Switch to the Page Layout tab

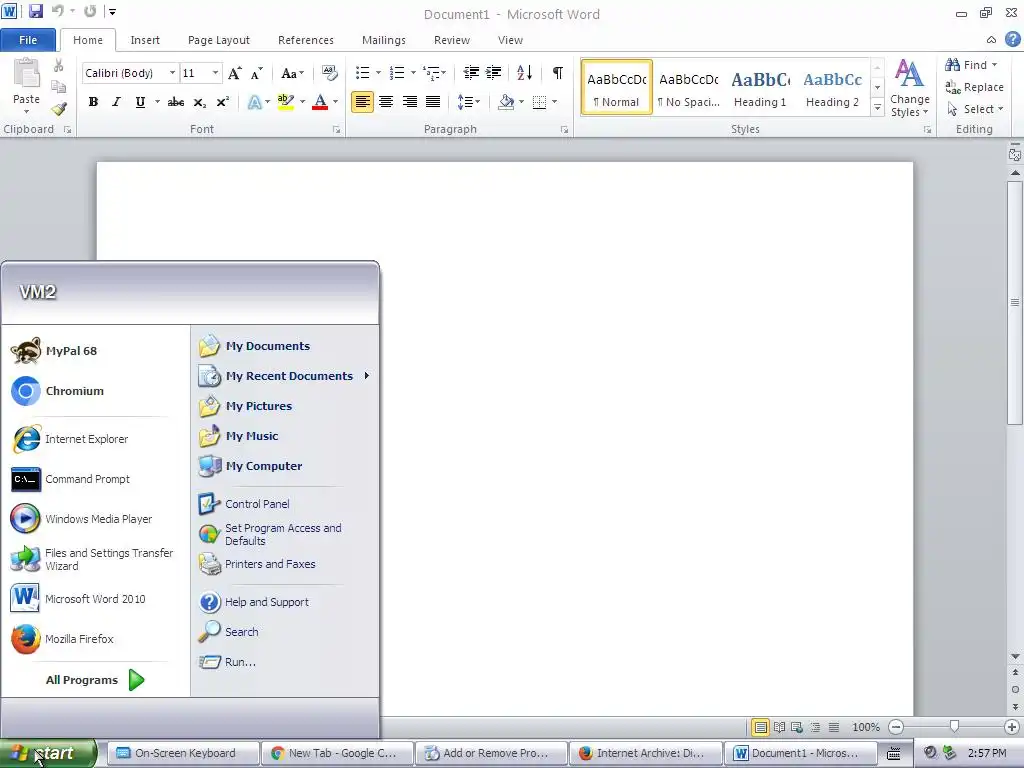pos(219,40)
